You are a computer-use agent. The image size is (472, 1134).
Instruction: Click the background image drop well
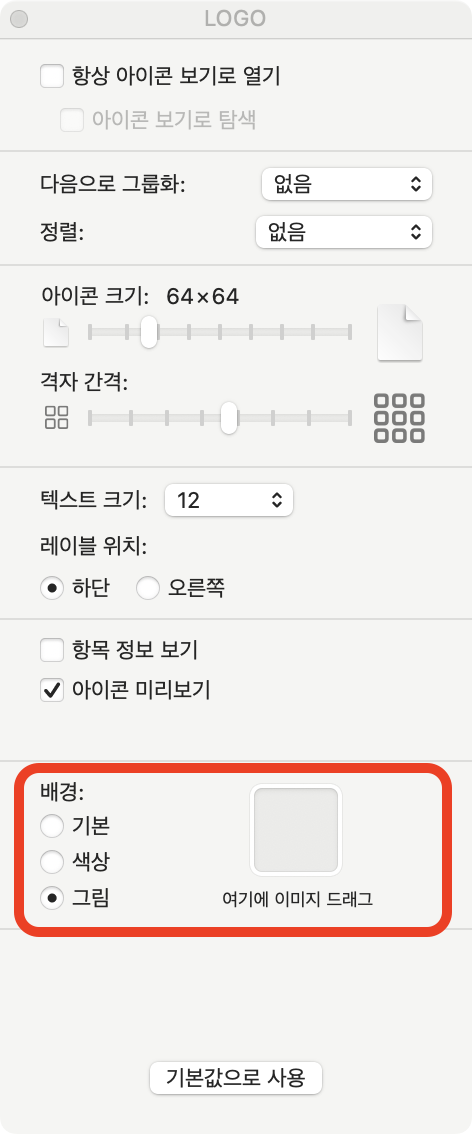(x=296, y=830)
